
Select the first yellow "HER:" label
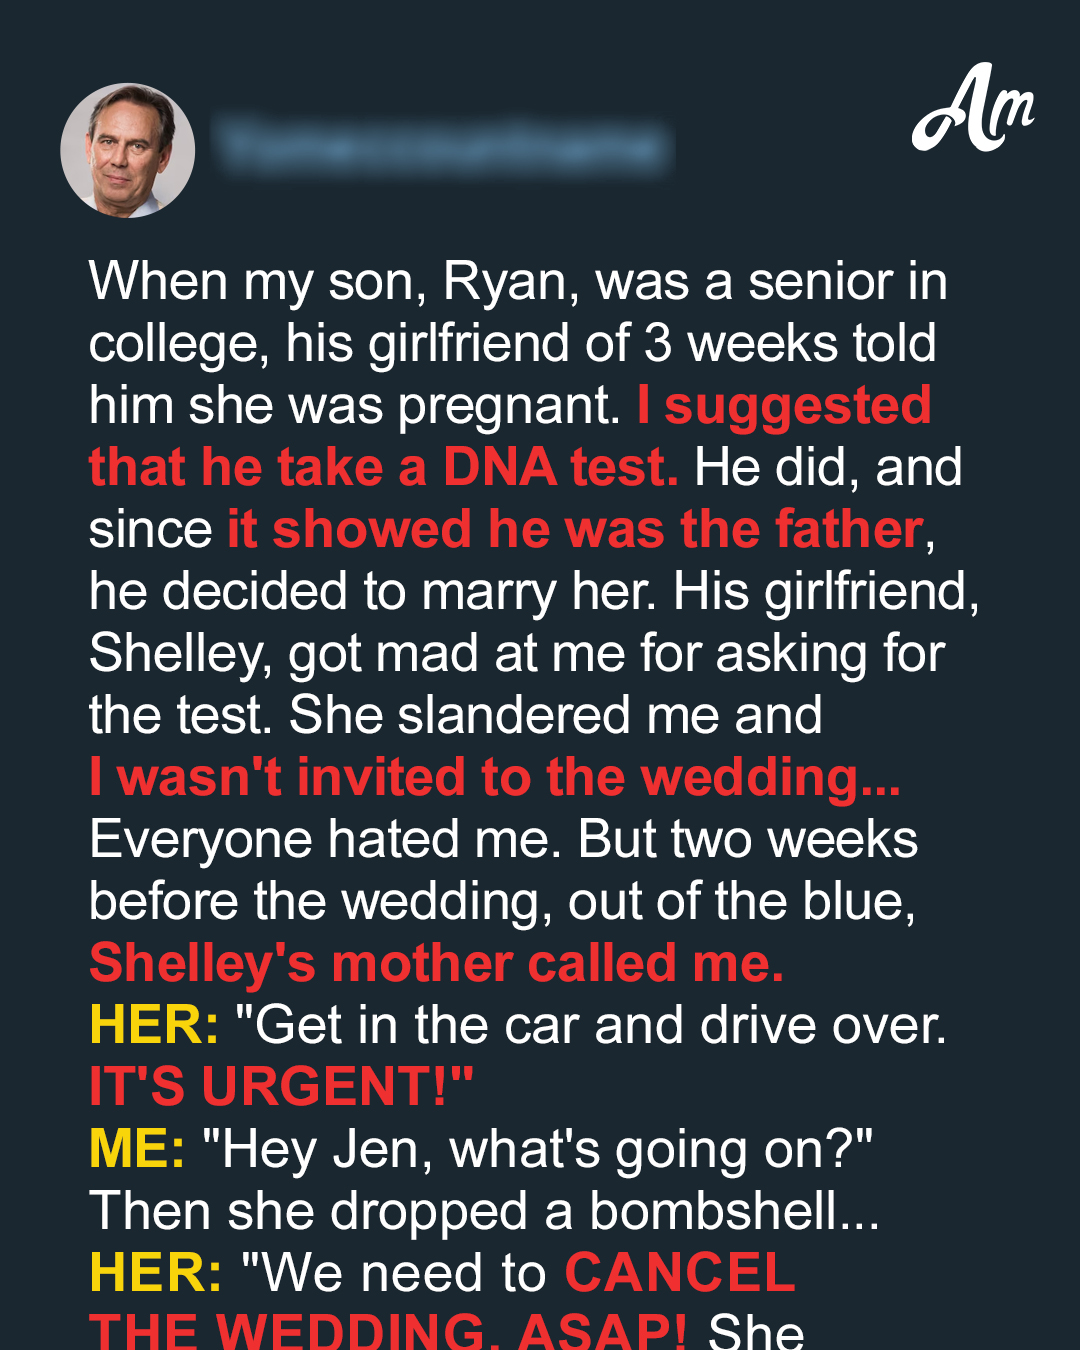click(x=154, y=1025)
